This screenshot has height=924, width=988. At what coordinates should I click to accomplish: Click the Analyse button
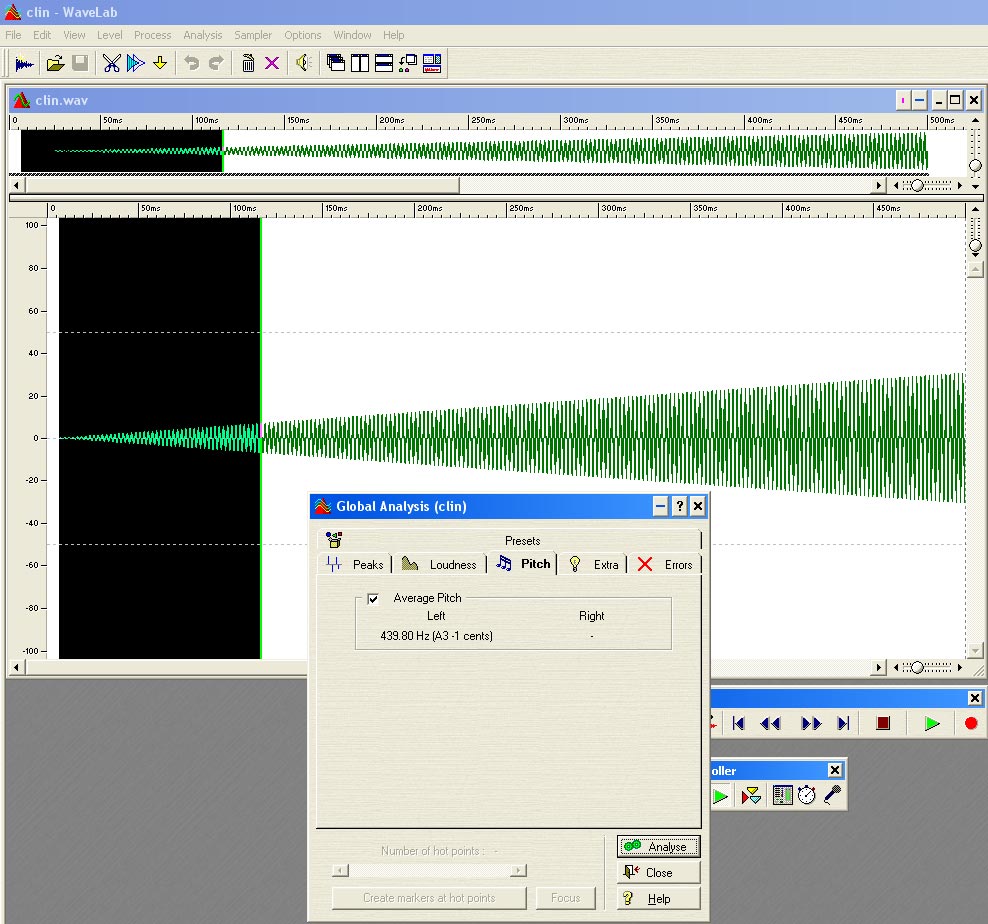pyautogui.click(x=658, y=846)
